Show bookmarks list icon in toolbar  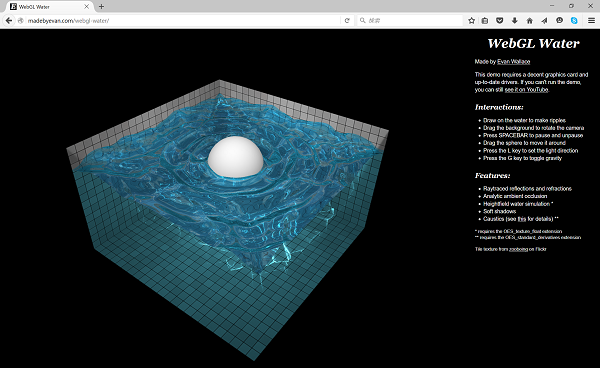tap(485, 21)
